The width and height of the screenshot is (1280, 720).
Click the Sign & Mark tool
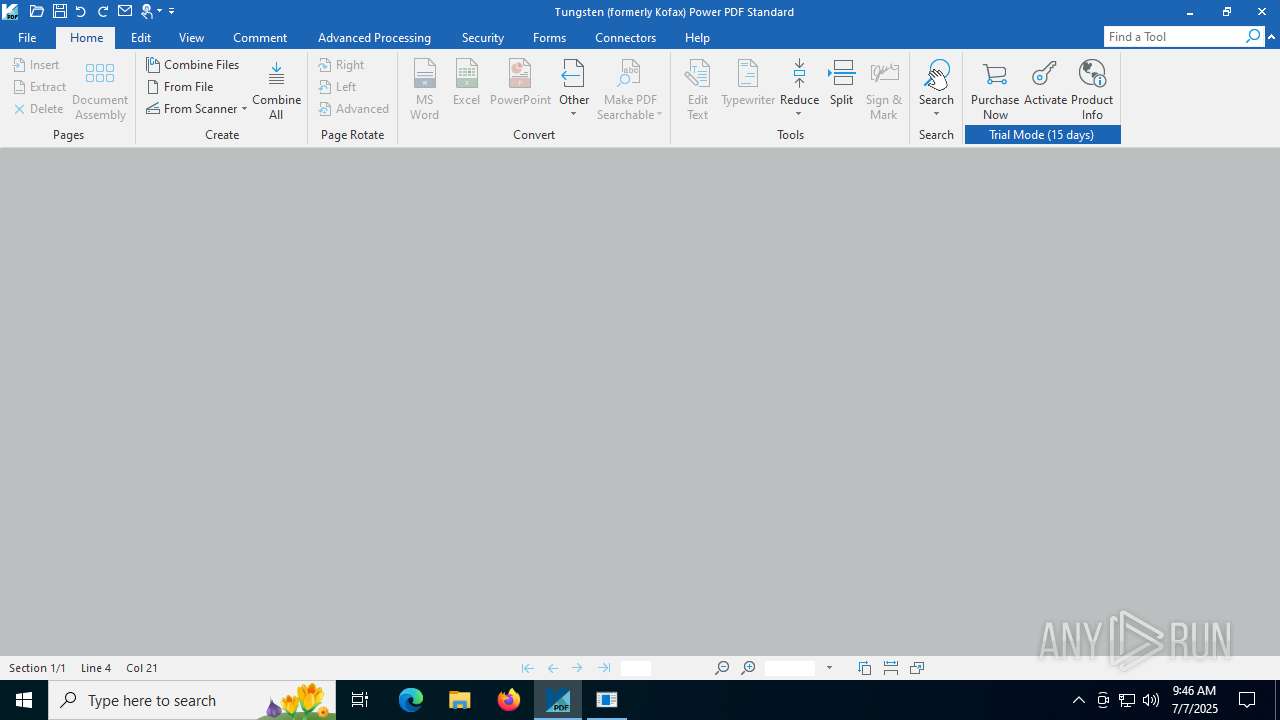[884, 90]
